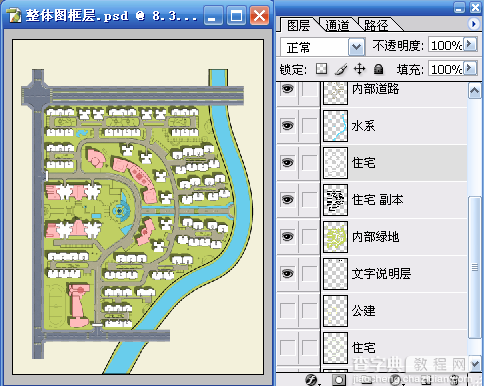Toggle link box of 水系 layer

[x=309, y=126]
